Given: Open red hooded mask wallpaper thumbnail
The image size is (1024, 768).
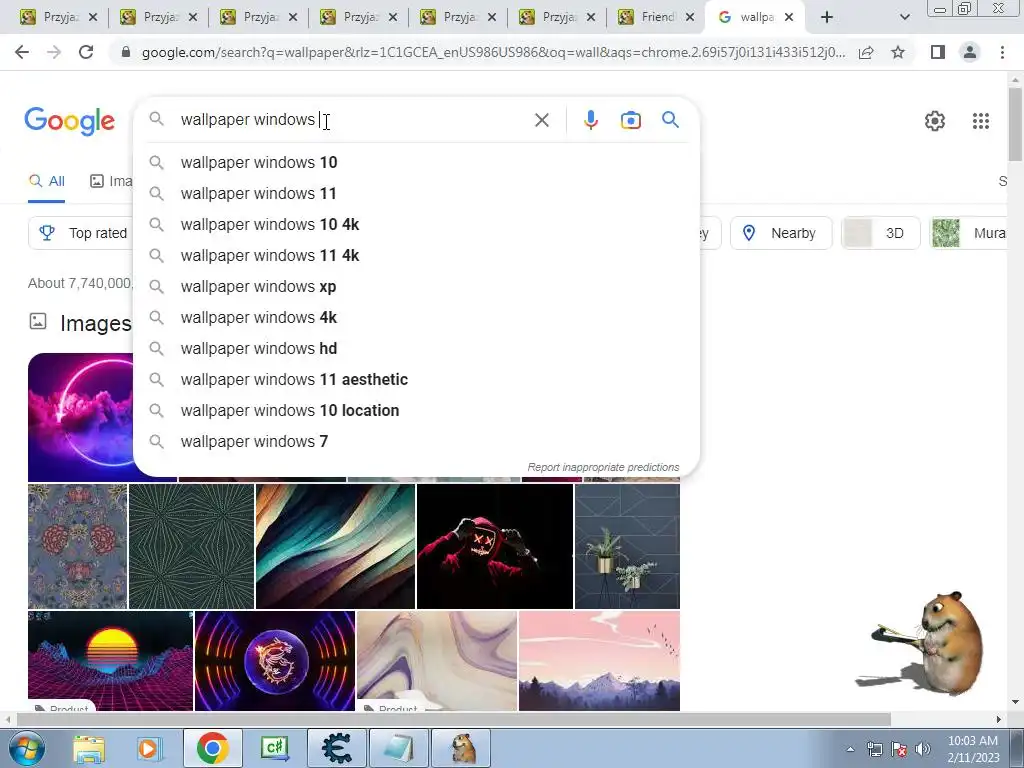Looking at the screenshot, I should coord(494,547).
